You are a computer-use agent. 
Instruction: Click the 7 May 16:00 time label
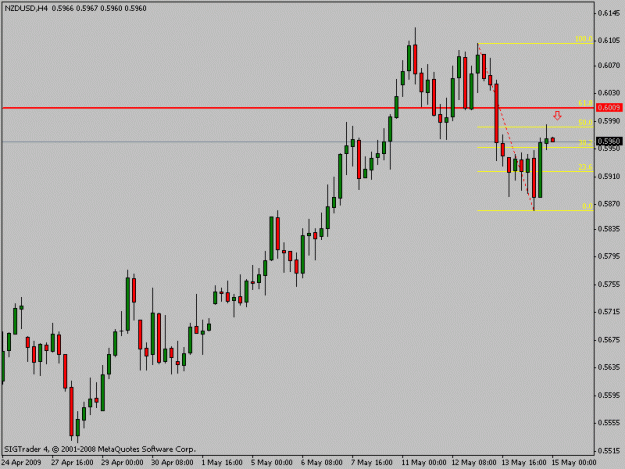[x=372, y=462]
